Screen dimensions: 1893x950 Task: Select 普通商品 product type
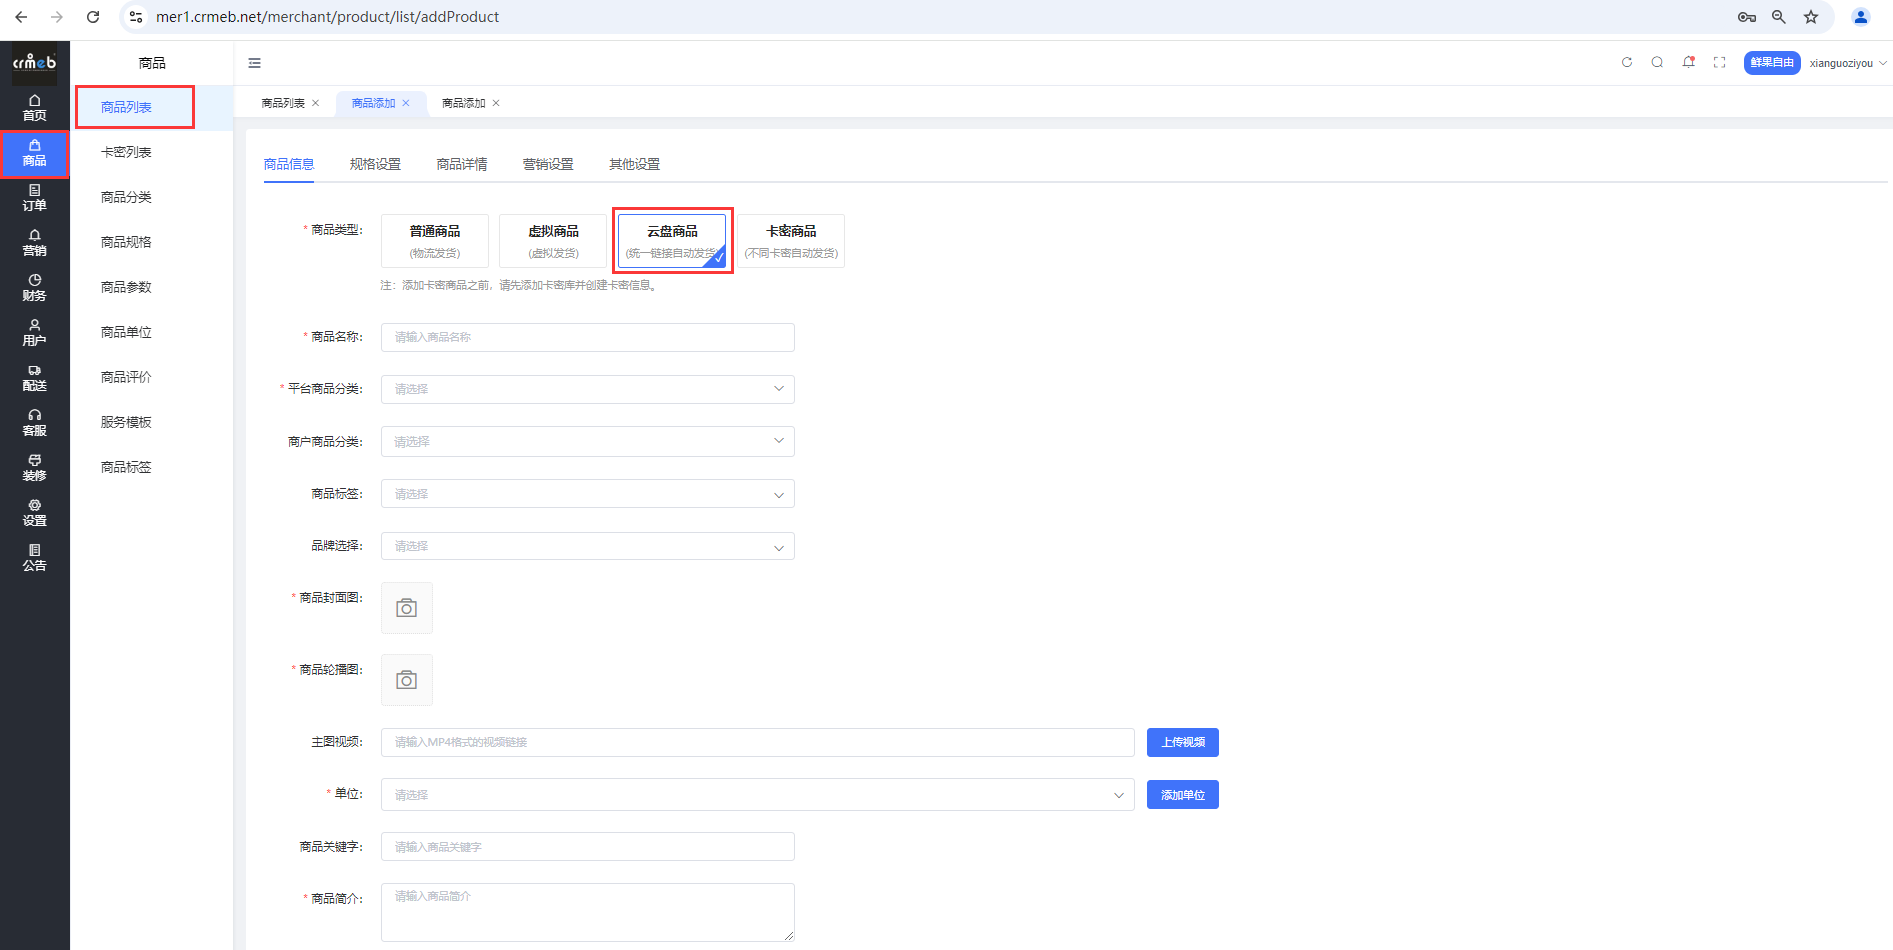click(435, 241)
